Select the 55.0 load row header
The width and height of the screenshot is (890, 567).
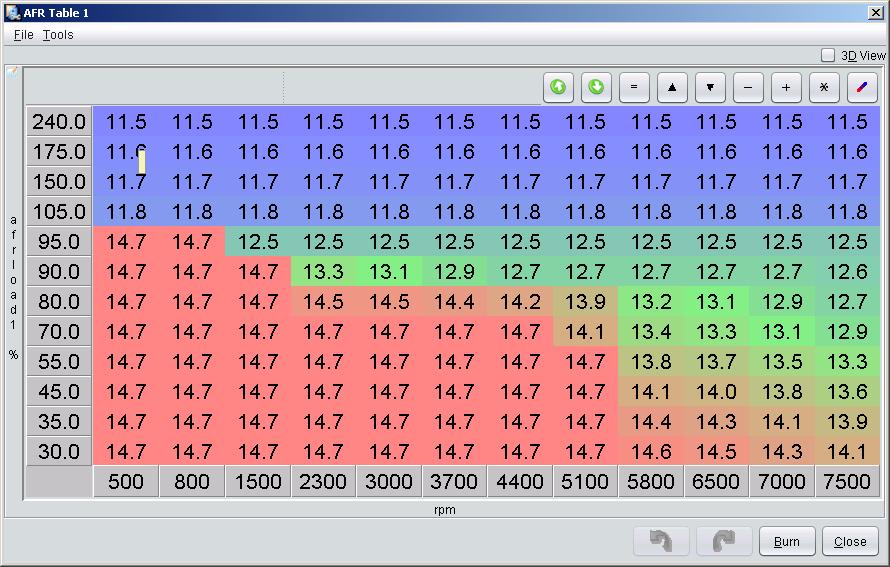click(x=59, y=362)
